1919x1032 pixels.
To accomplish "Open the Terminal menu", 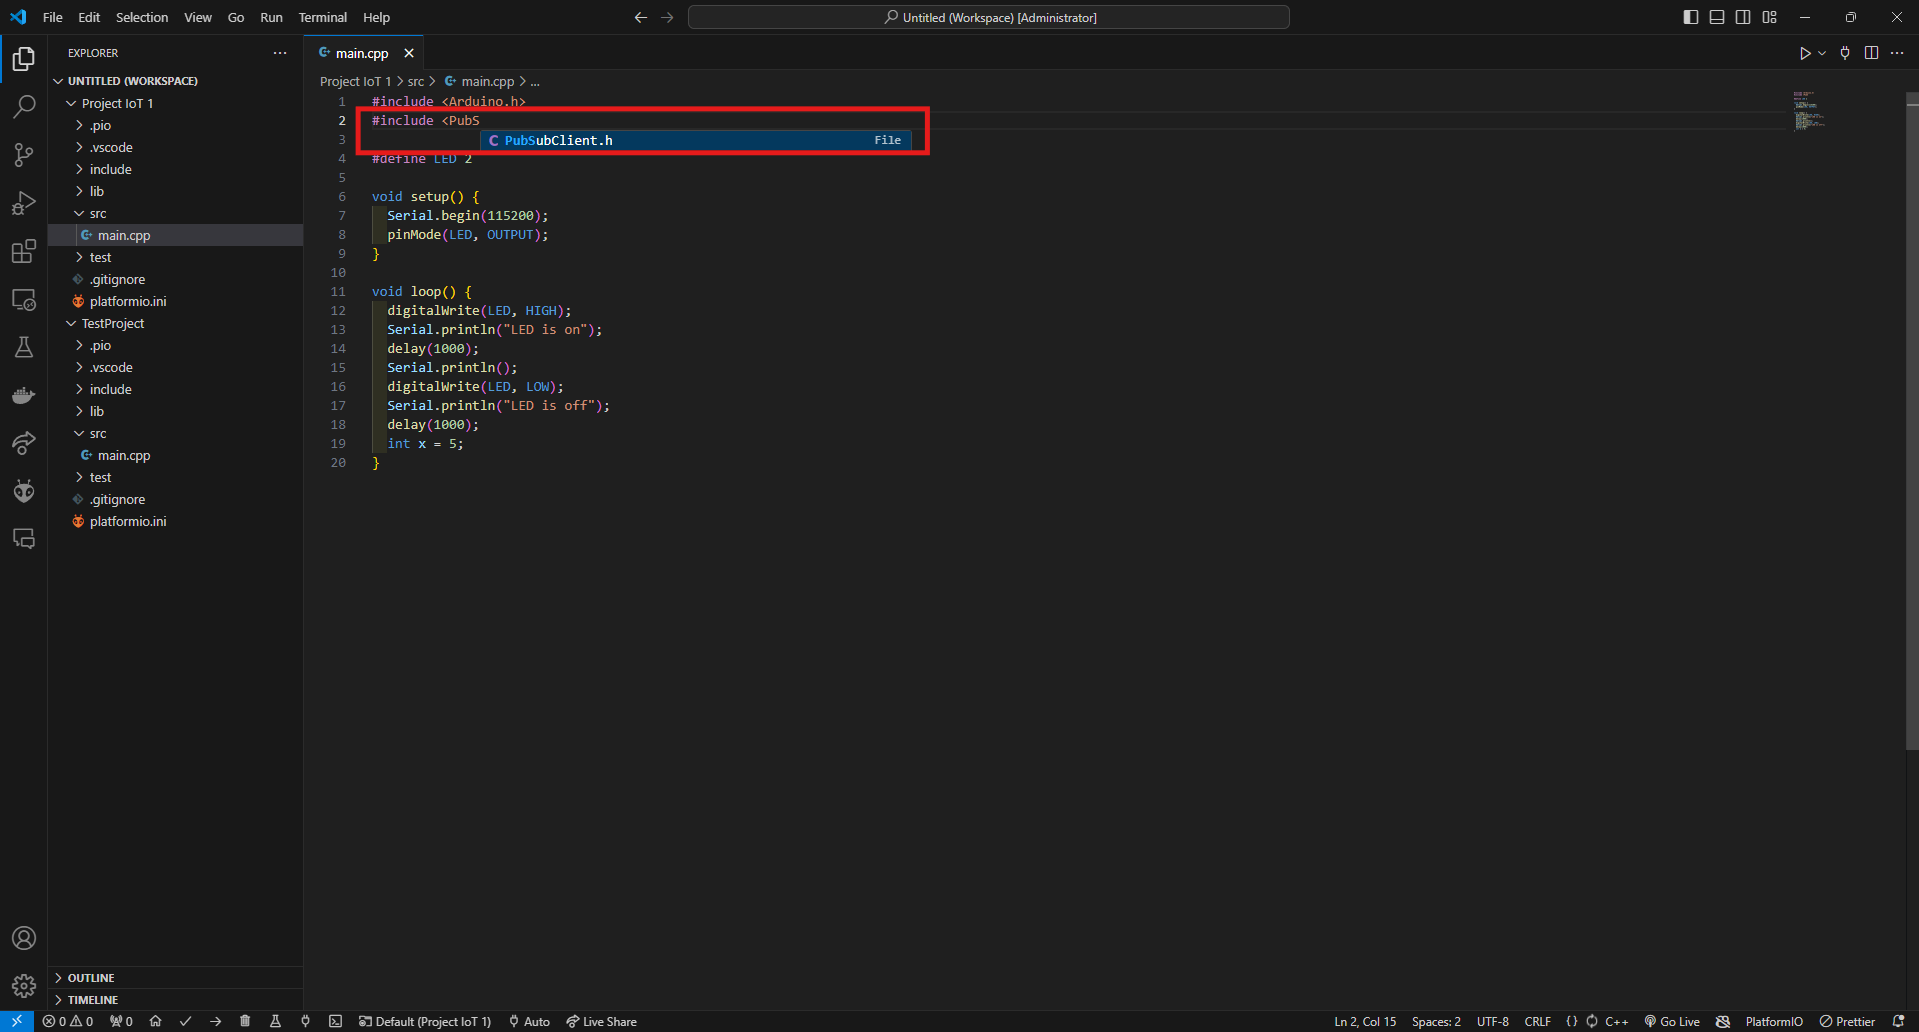I will point(322,17).
